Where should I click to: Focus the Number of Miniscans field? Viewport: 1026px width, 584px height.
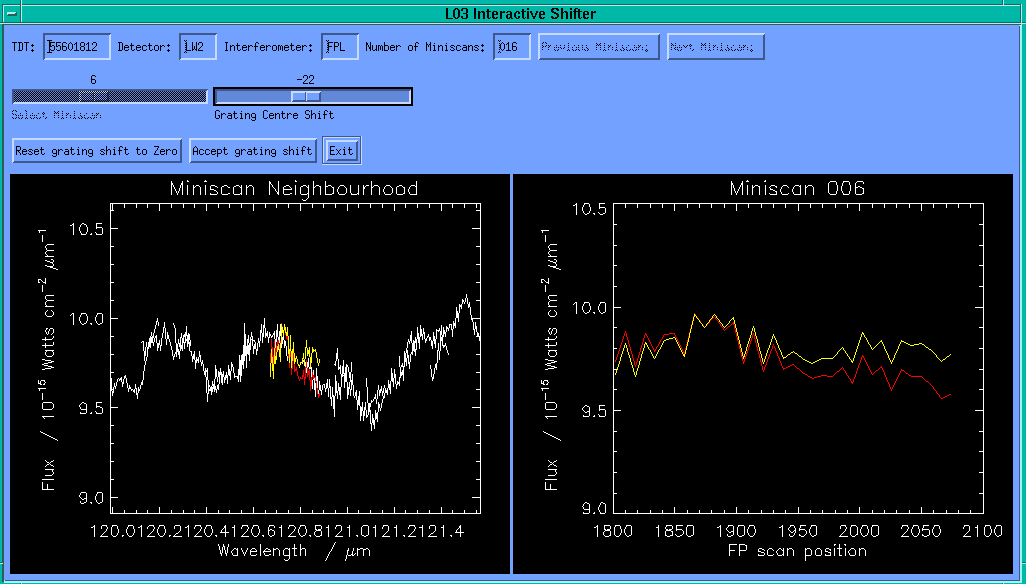[x=512, y=47]
